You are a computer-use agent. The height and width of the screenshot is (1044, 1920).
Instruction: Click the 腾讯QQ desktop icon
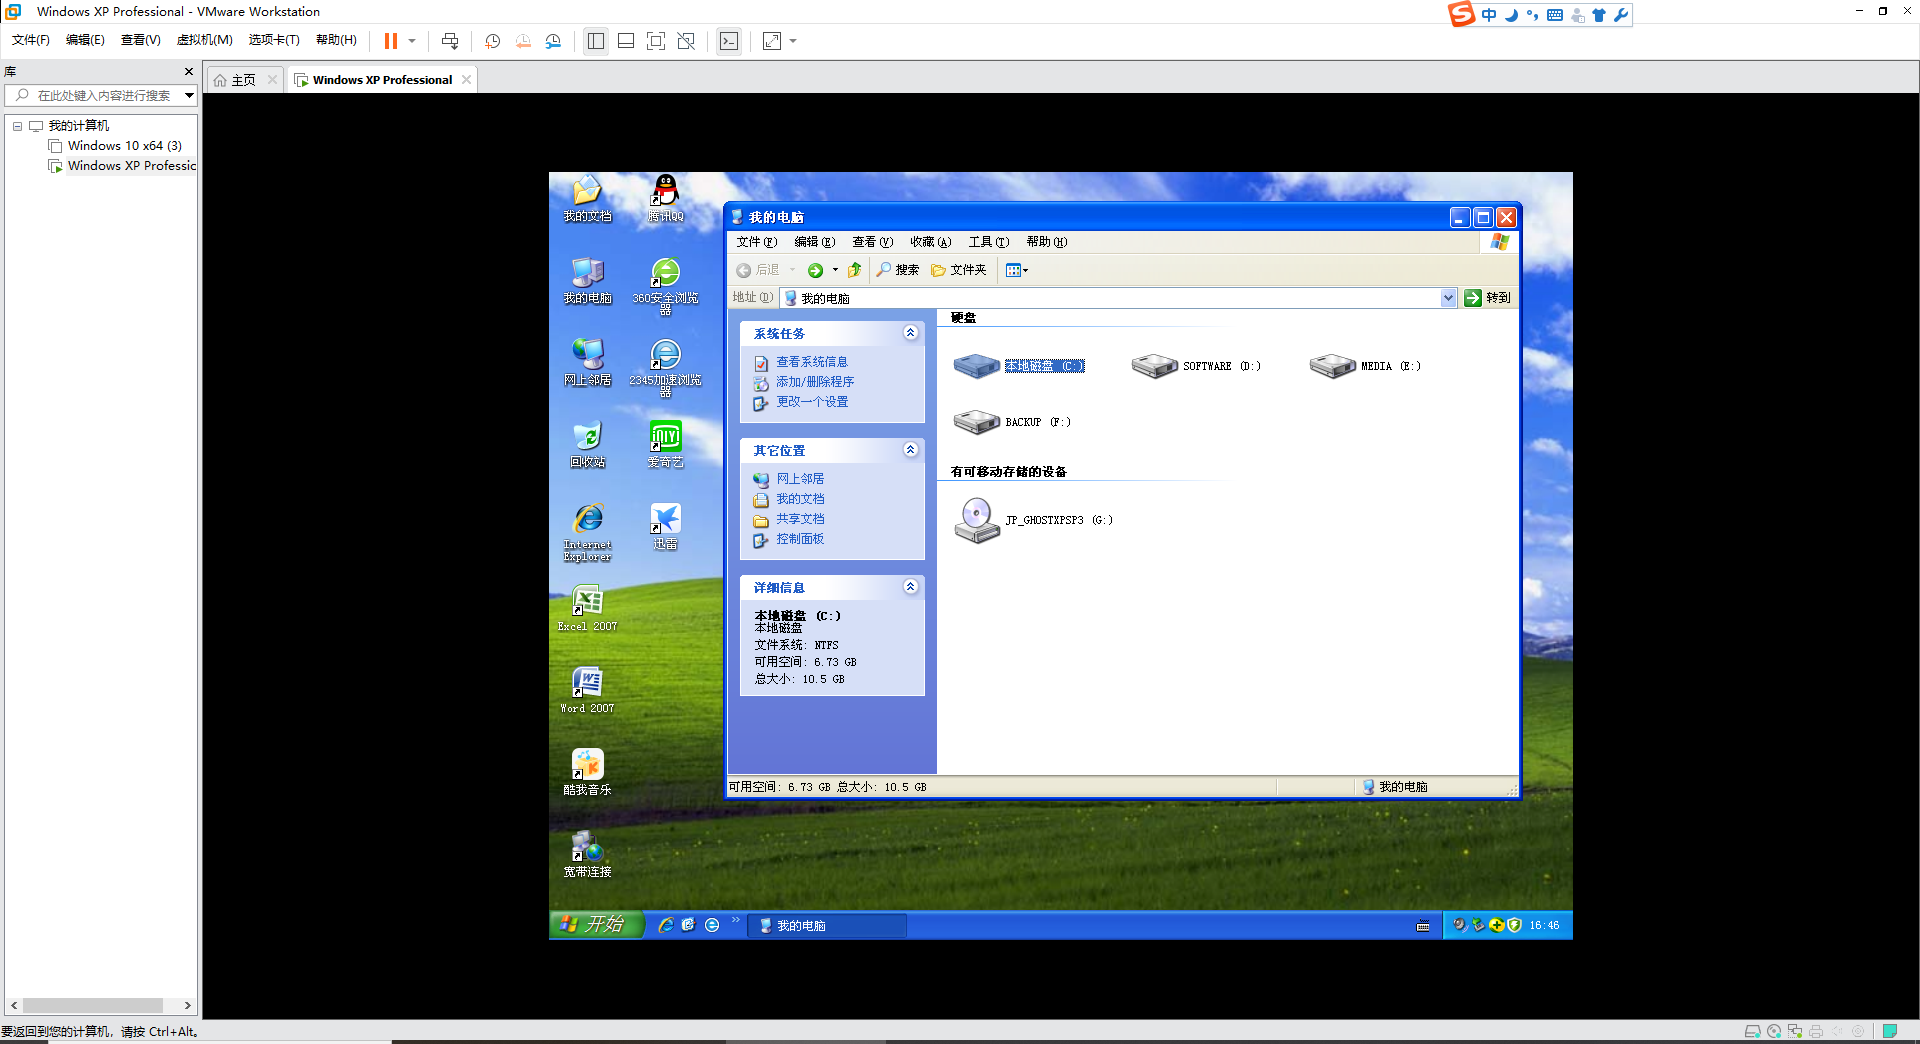pyautogui.click(x=665, y=197)
